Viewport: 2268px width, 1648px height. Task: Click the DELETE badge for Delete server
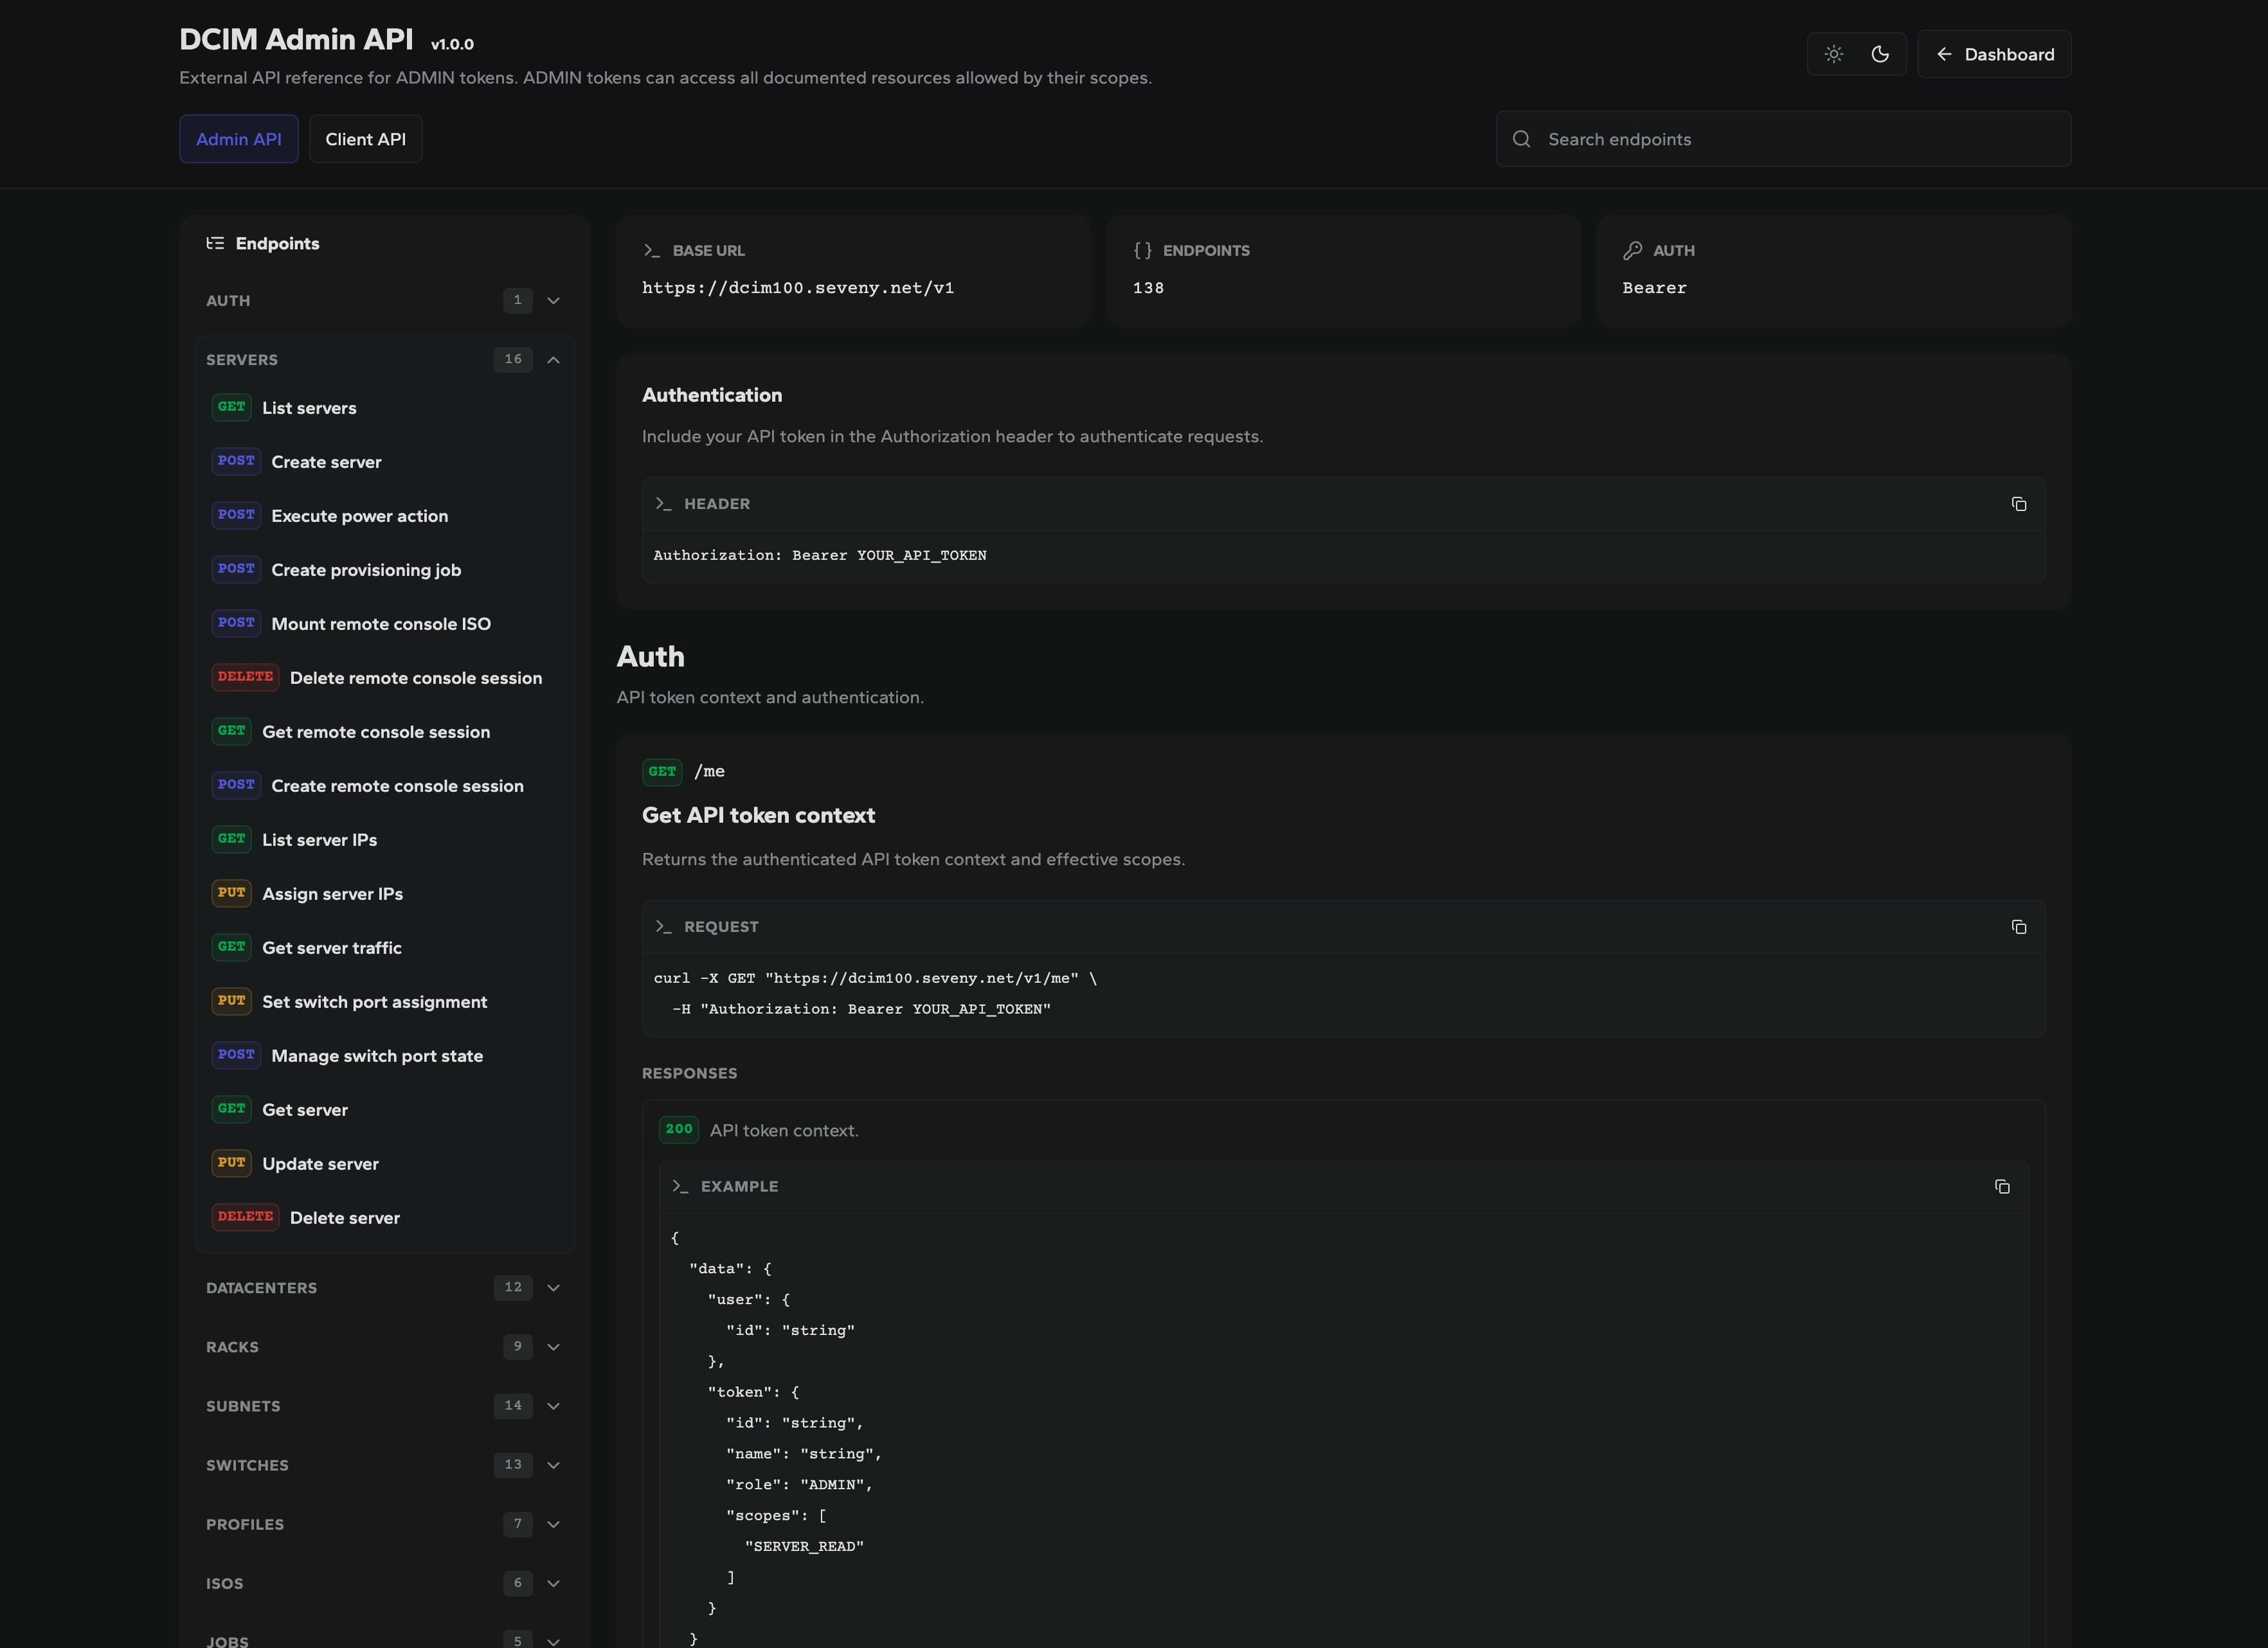(x=245, y=1217)
